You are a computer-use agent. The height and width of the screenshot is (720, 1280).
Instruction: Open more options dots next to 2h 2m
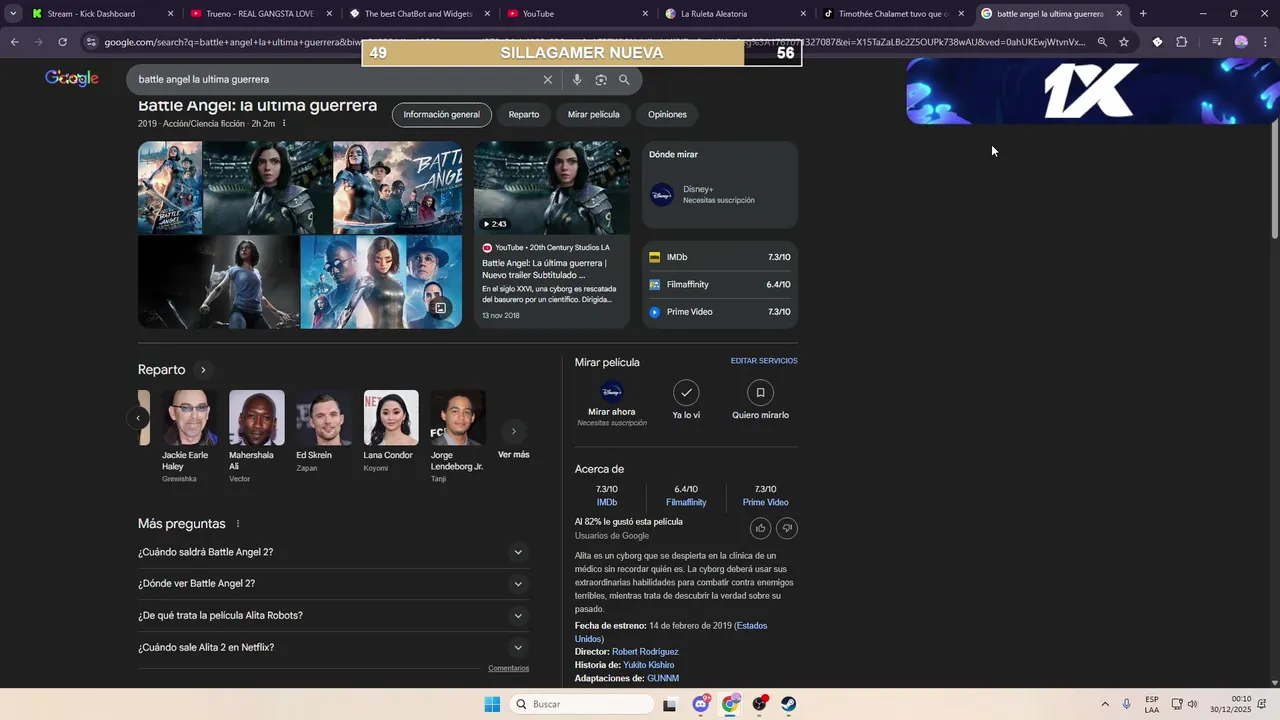[284, 123]
